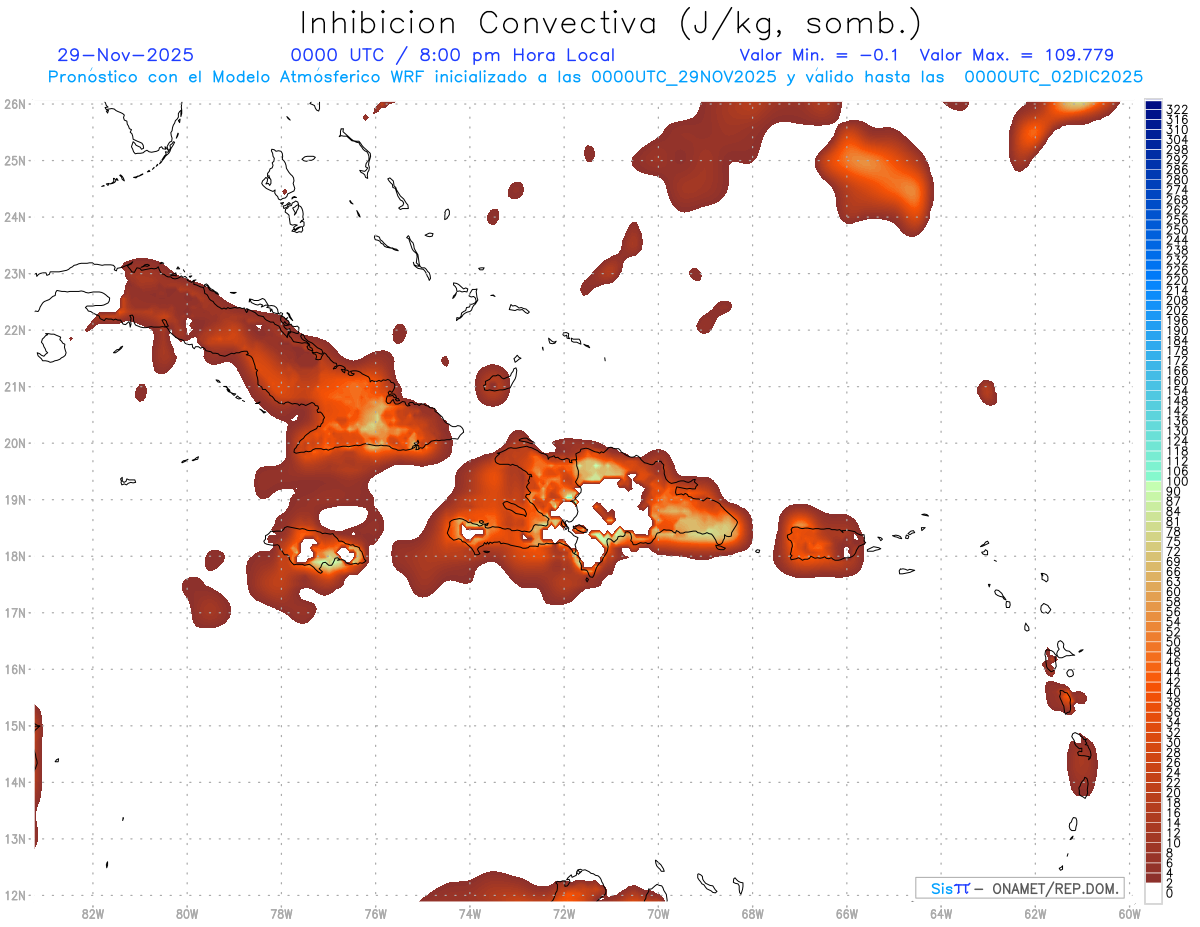This screenshot has height=927, width=1200.
Task: Click the '17N' latitude label
Action: tap(15, 612)
